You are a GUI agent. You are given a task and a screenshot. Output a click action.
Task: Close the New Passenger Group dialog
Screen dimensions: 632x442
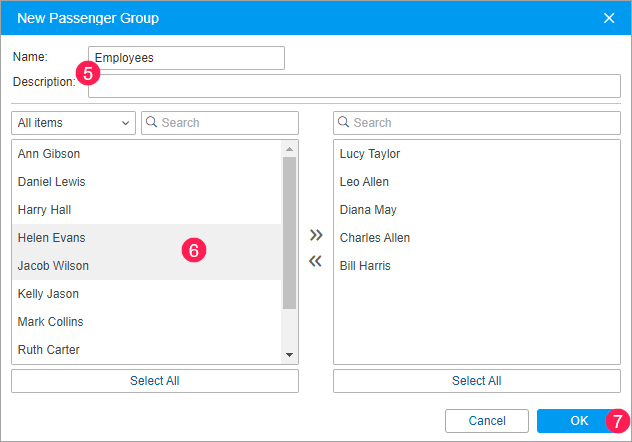pos(609,18)
